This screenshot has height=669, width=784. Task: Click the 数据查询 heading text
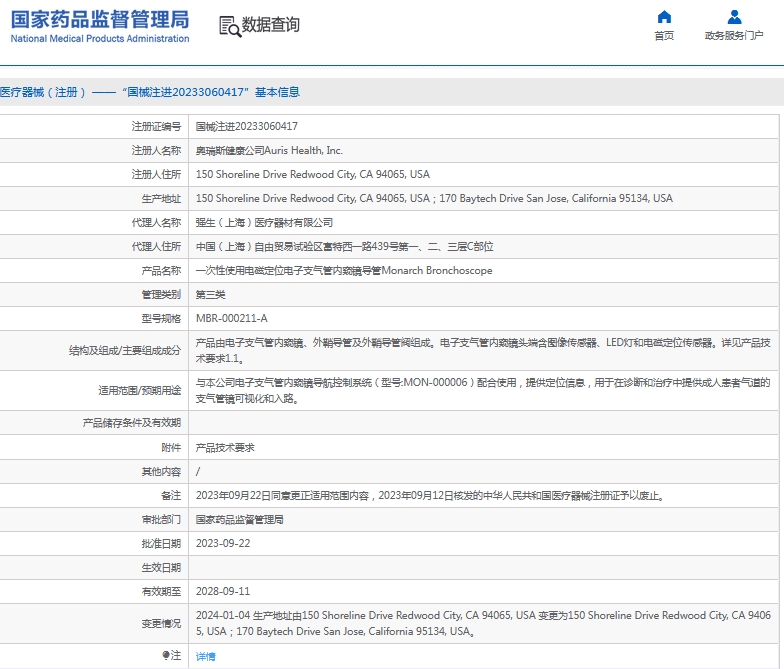tap(271, 25)
